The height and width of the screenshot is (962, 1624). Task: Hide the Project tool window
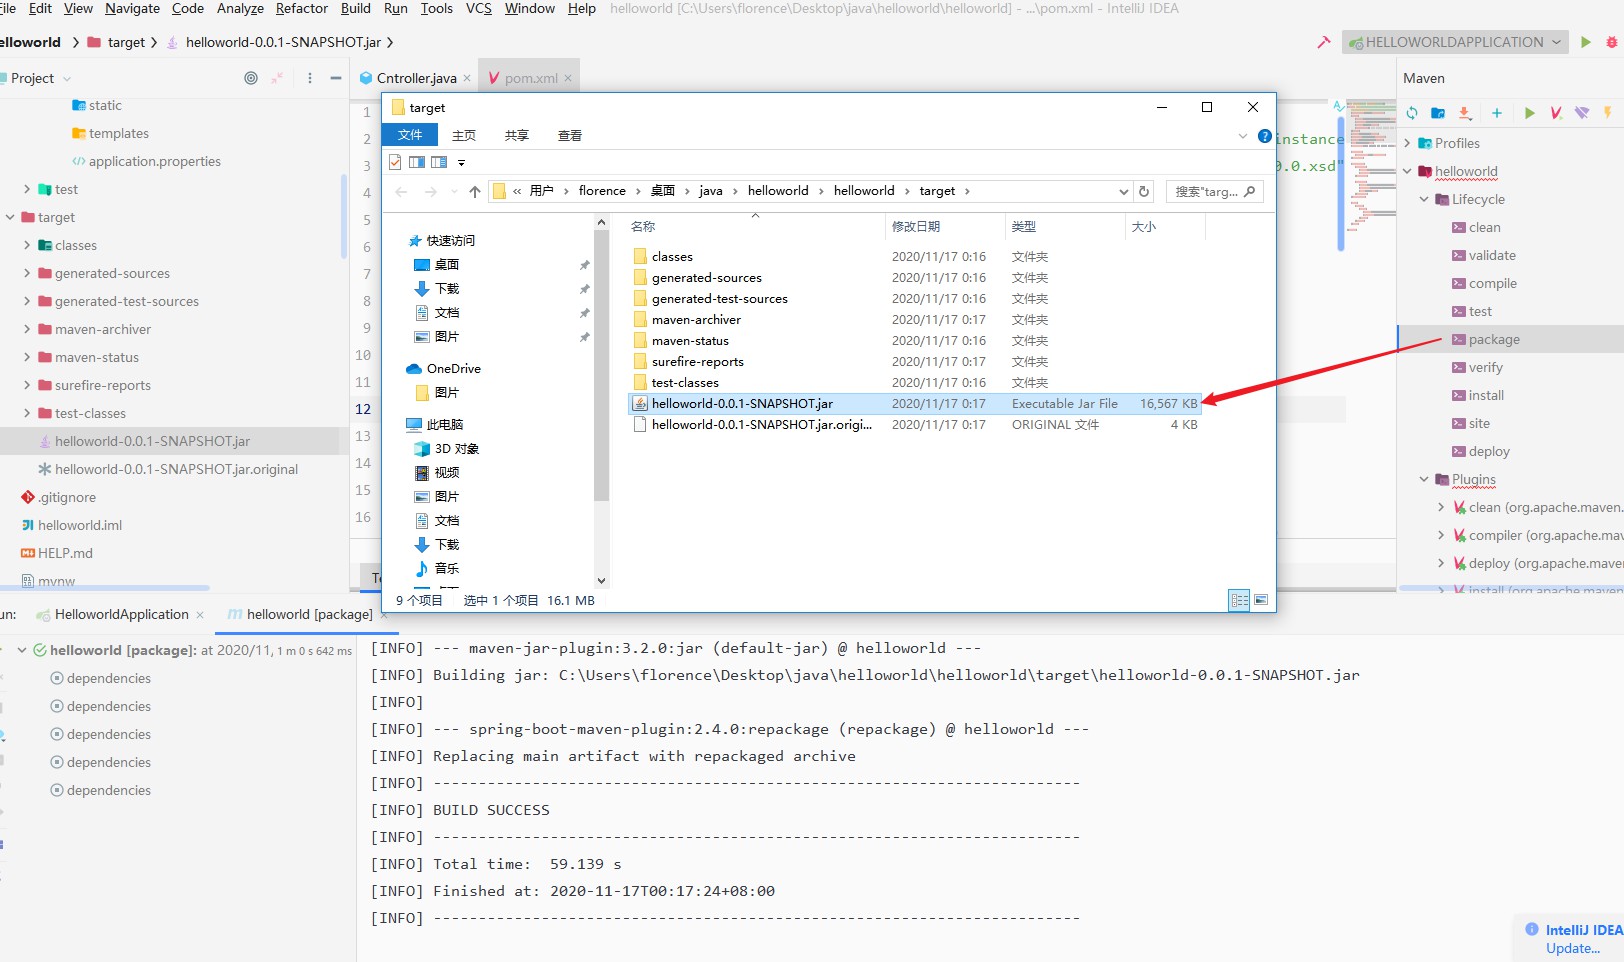point(336,78)
